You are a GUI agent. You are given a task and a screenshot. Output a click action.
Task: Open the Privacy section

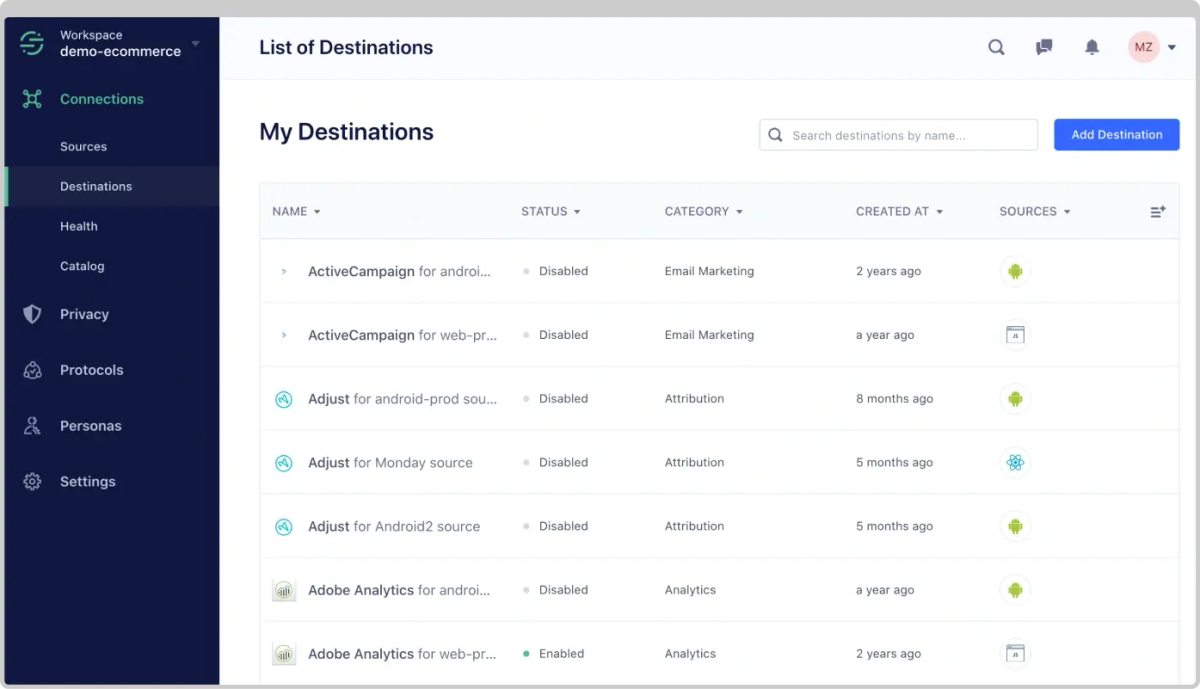coord(84,314)
